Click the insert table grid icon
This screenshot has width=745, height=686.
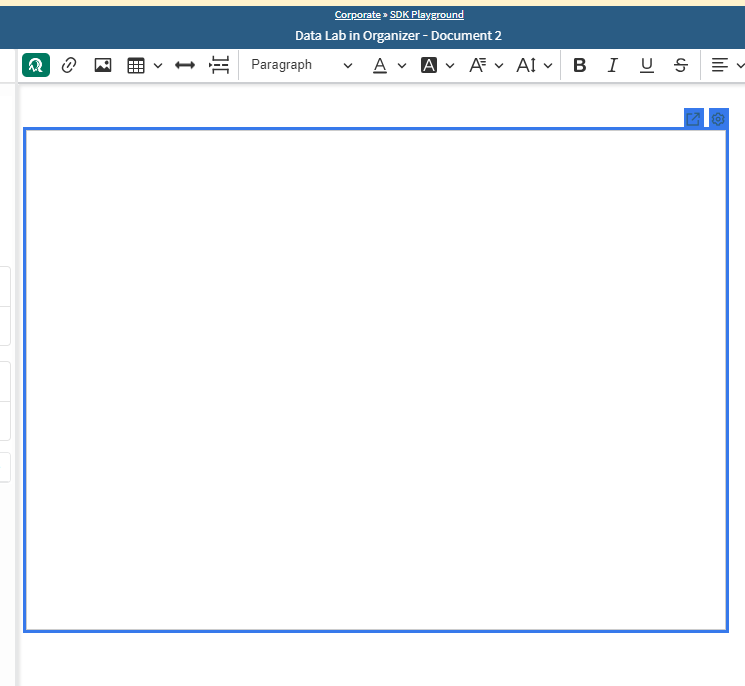tap(136, 65)
